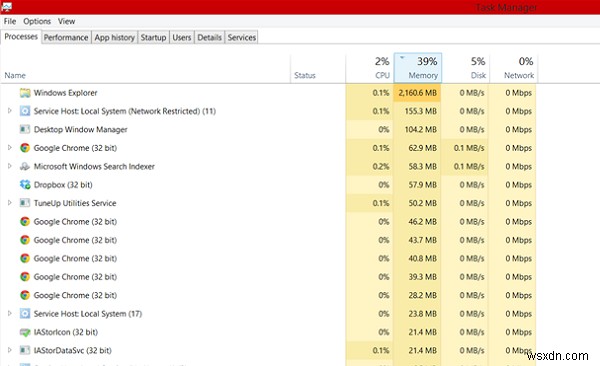Switch to the Services tab
The image size is (600, 366).
241,38
